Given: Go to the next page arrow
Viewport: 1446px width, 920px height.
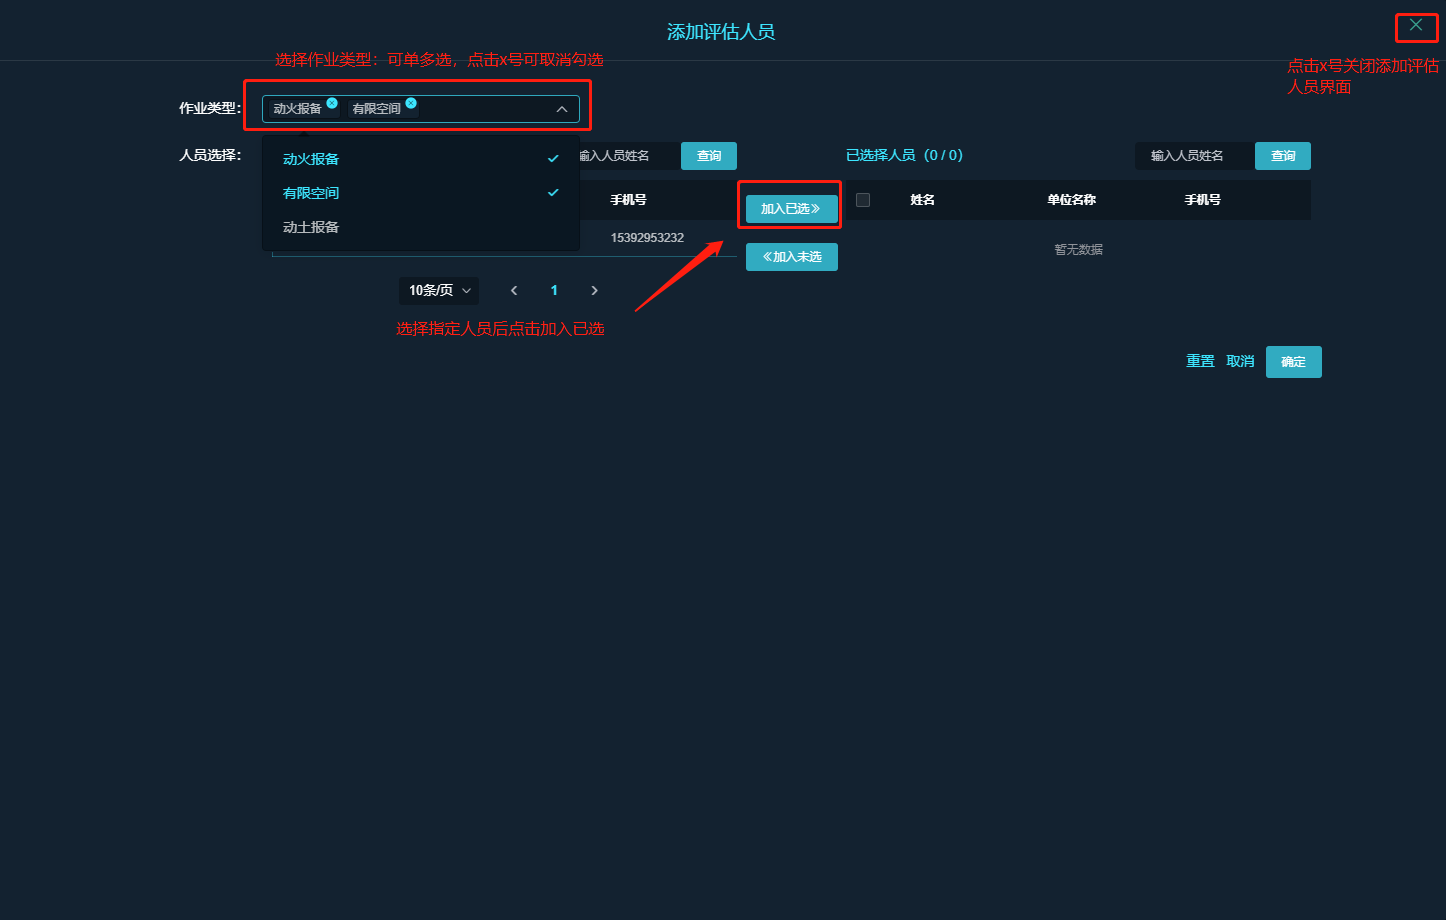Looking at the screenshot, I should tap(594, 291).
